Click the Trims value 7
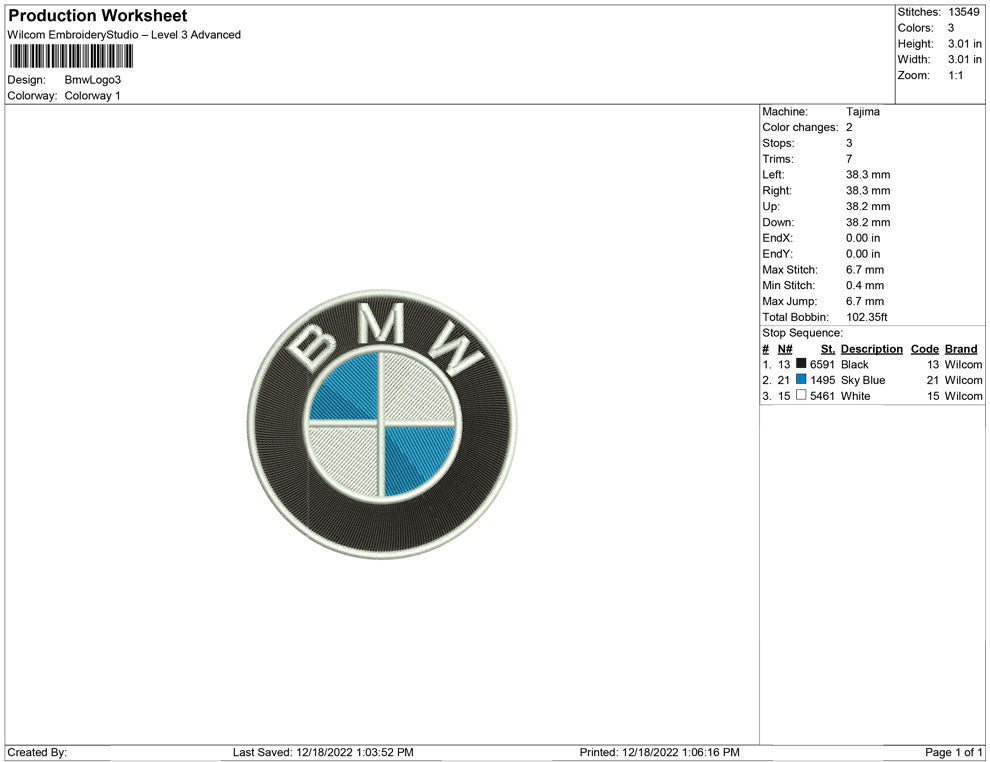This screenshot has height=762, width=990. tap(849, 158)
